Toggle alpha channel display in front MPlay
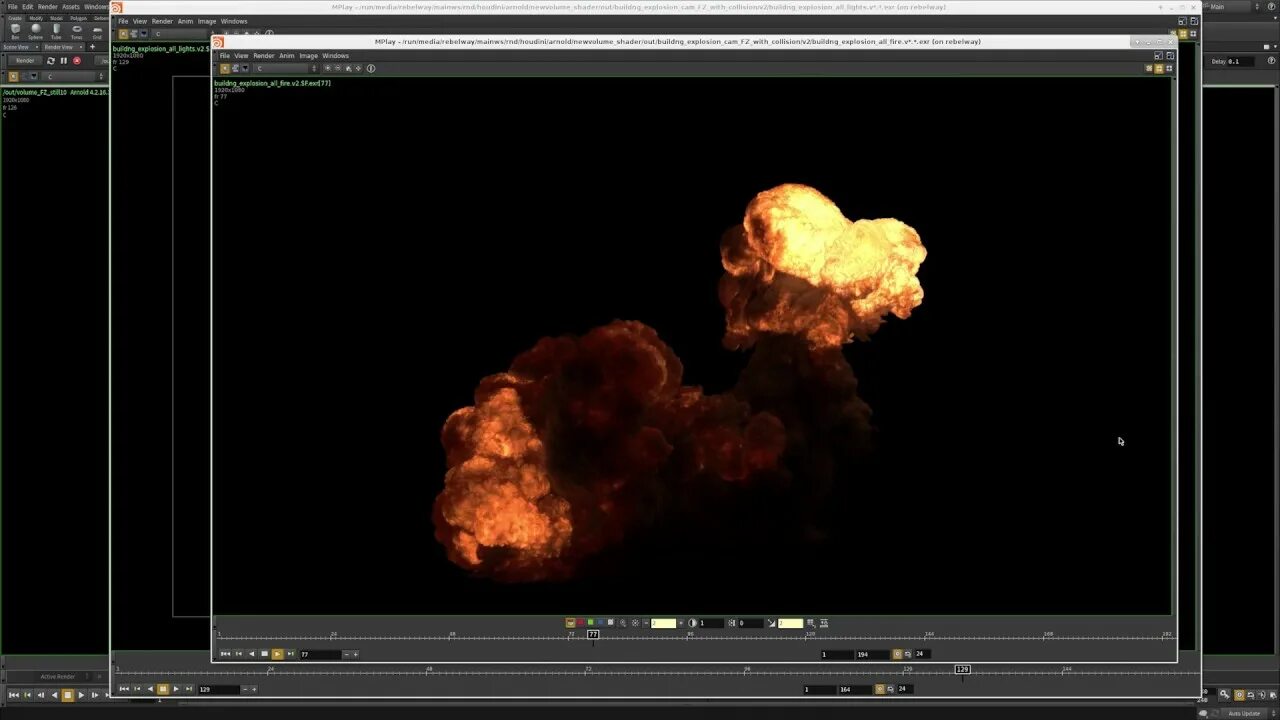Image resolution: width=1280 pixels, height=720 pixels. tap(611, 623)
